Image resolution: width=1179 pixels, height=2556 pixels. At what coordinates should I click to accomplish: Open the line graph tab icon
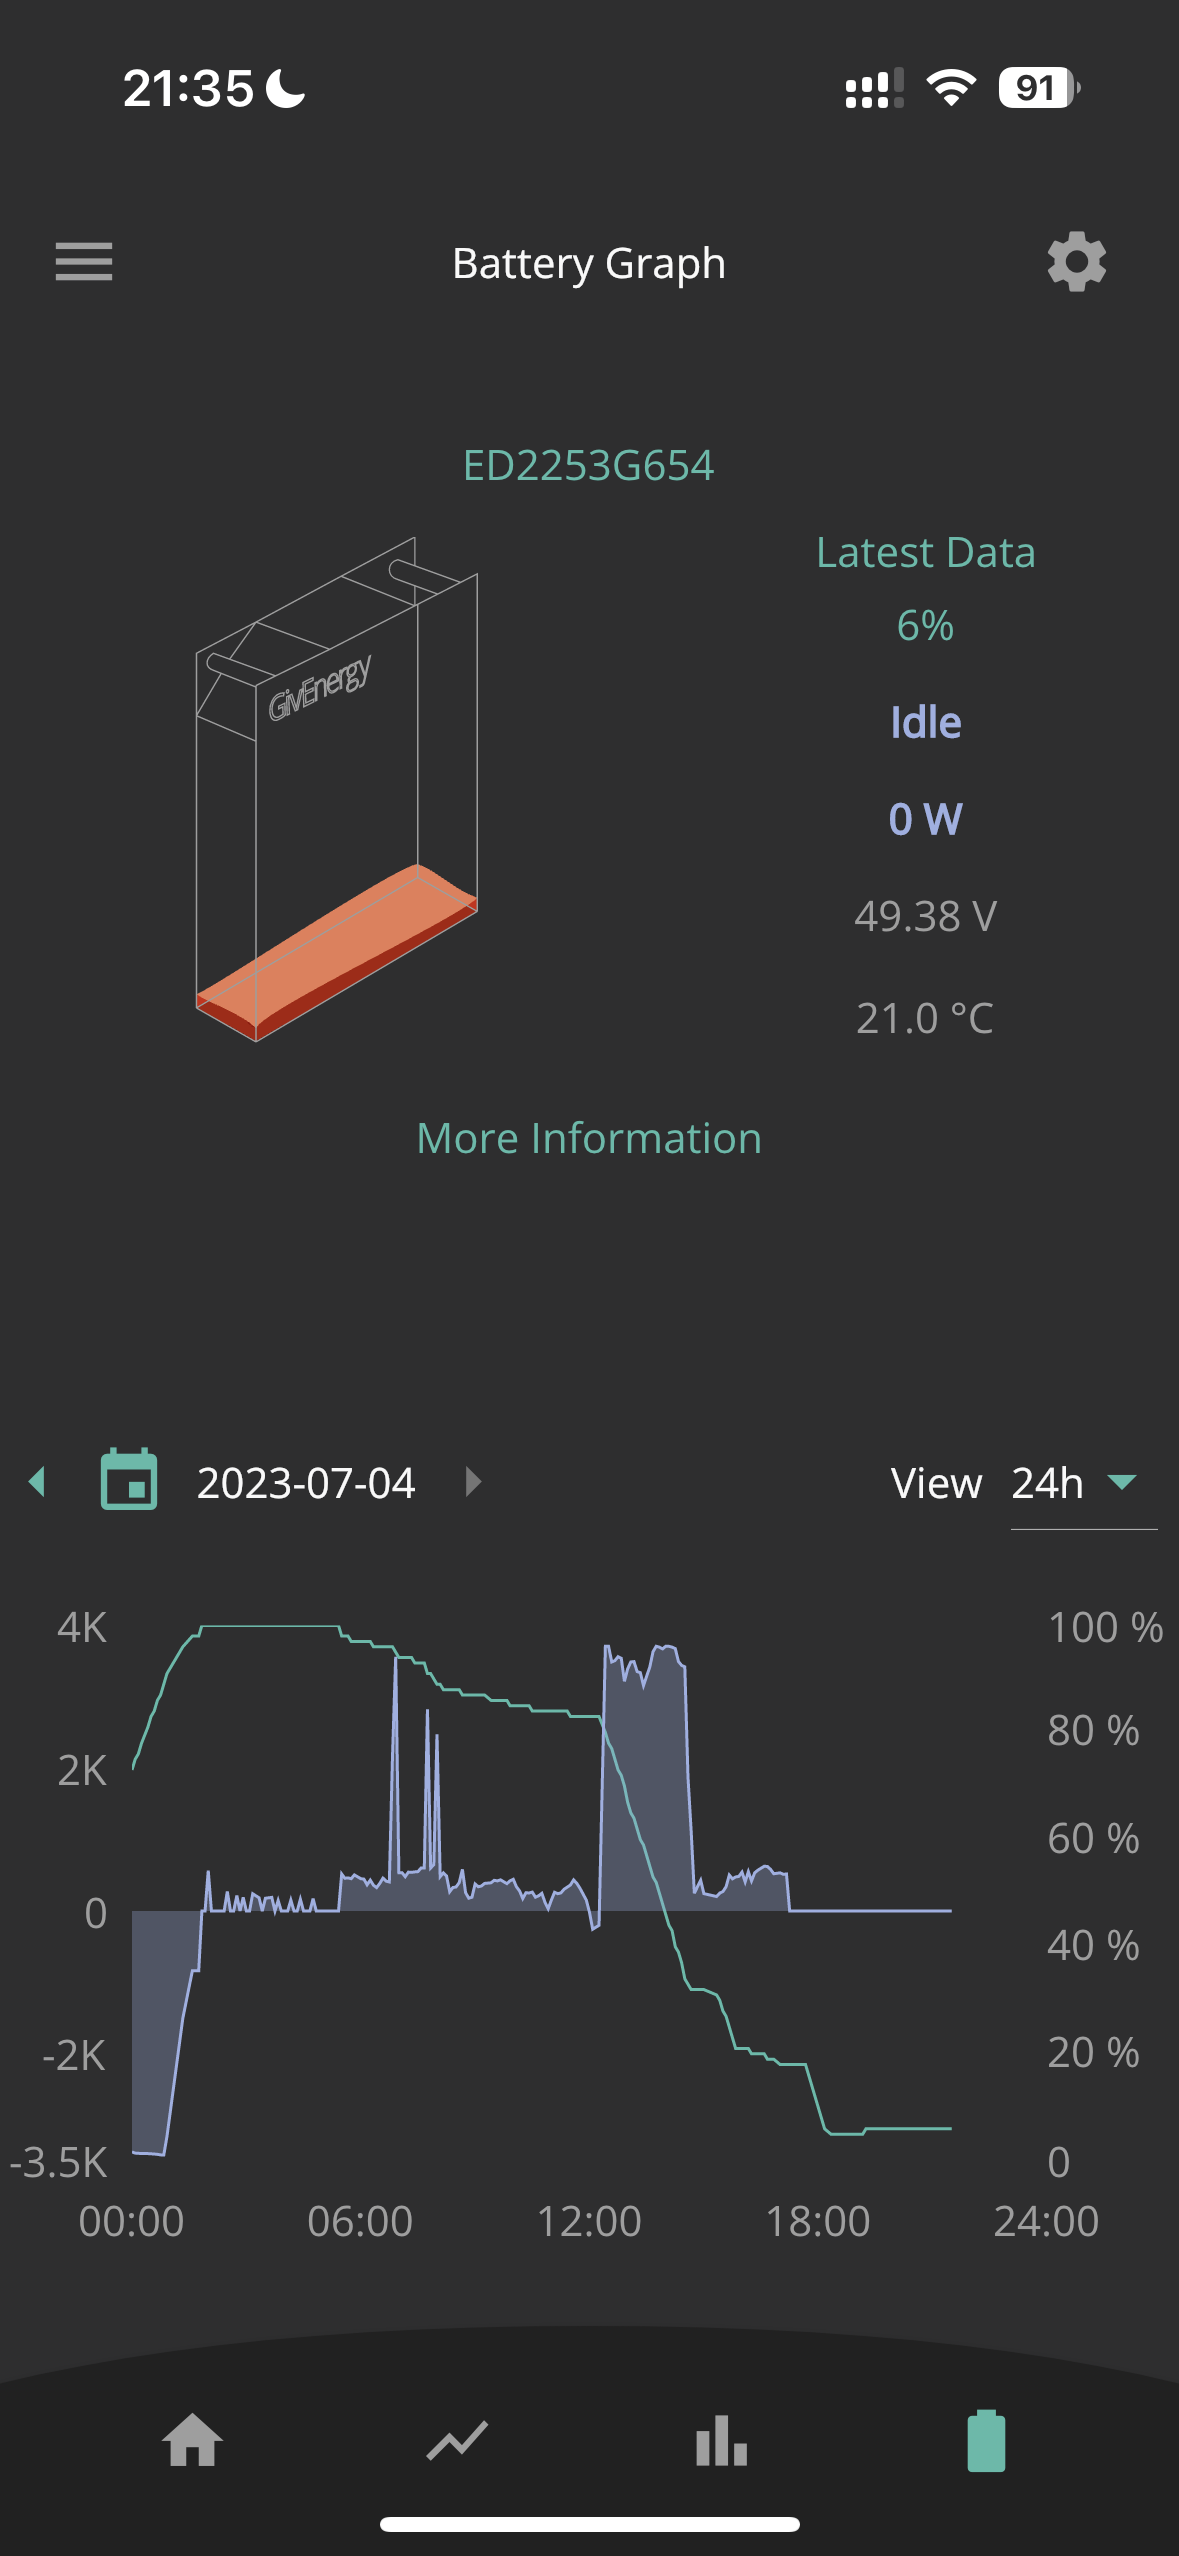457,2440
